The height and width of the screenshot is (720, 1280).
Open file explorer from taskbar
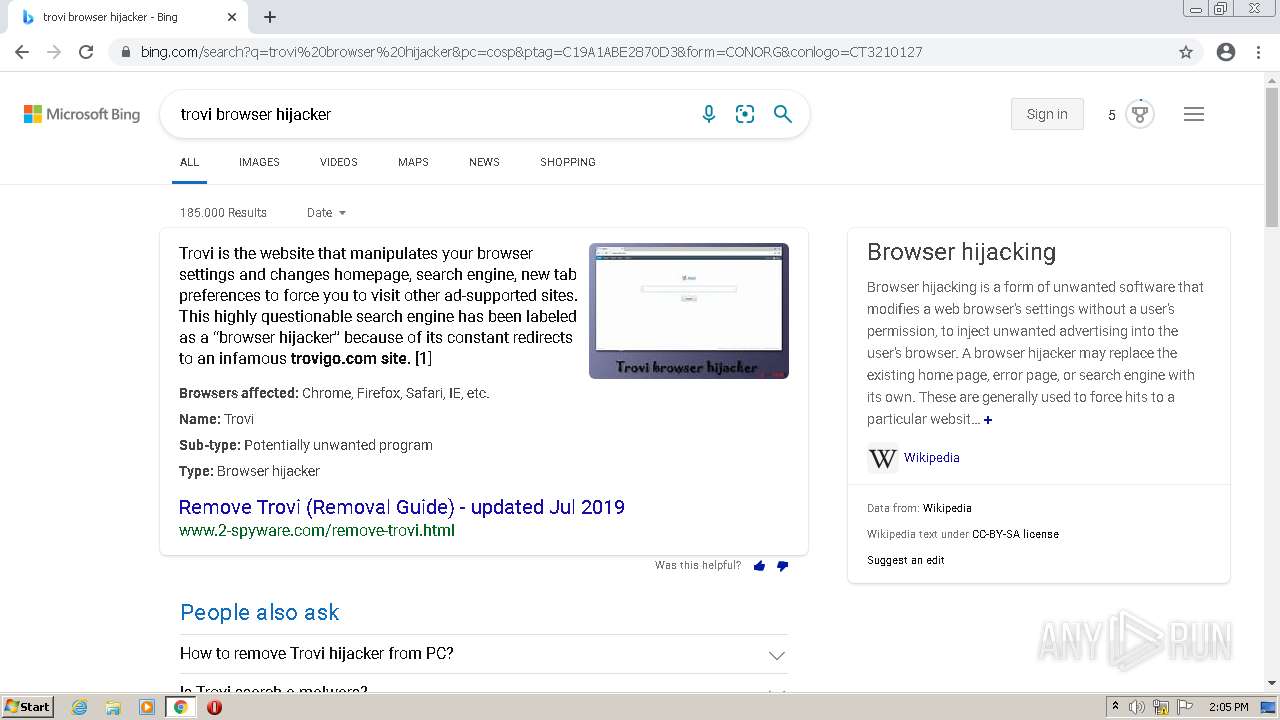pyautogui.click(x=113, y=707)
